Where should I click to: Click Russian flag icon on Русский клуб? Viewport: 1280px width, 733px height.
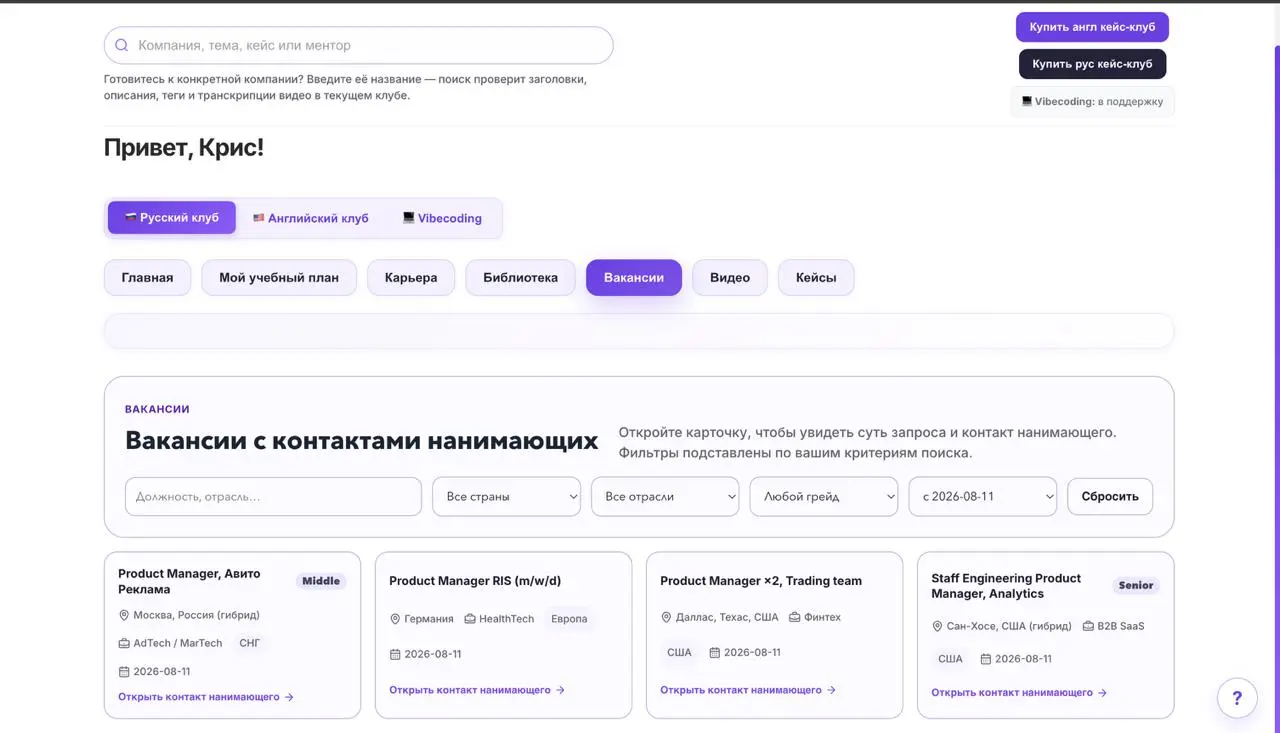click(x=130, y=217)
